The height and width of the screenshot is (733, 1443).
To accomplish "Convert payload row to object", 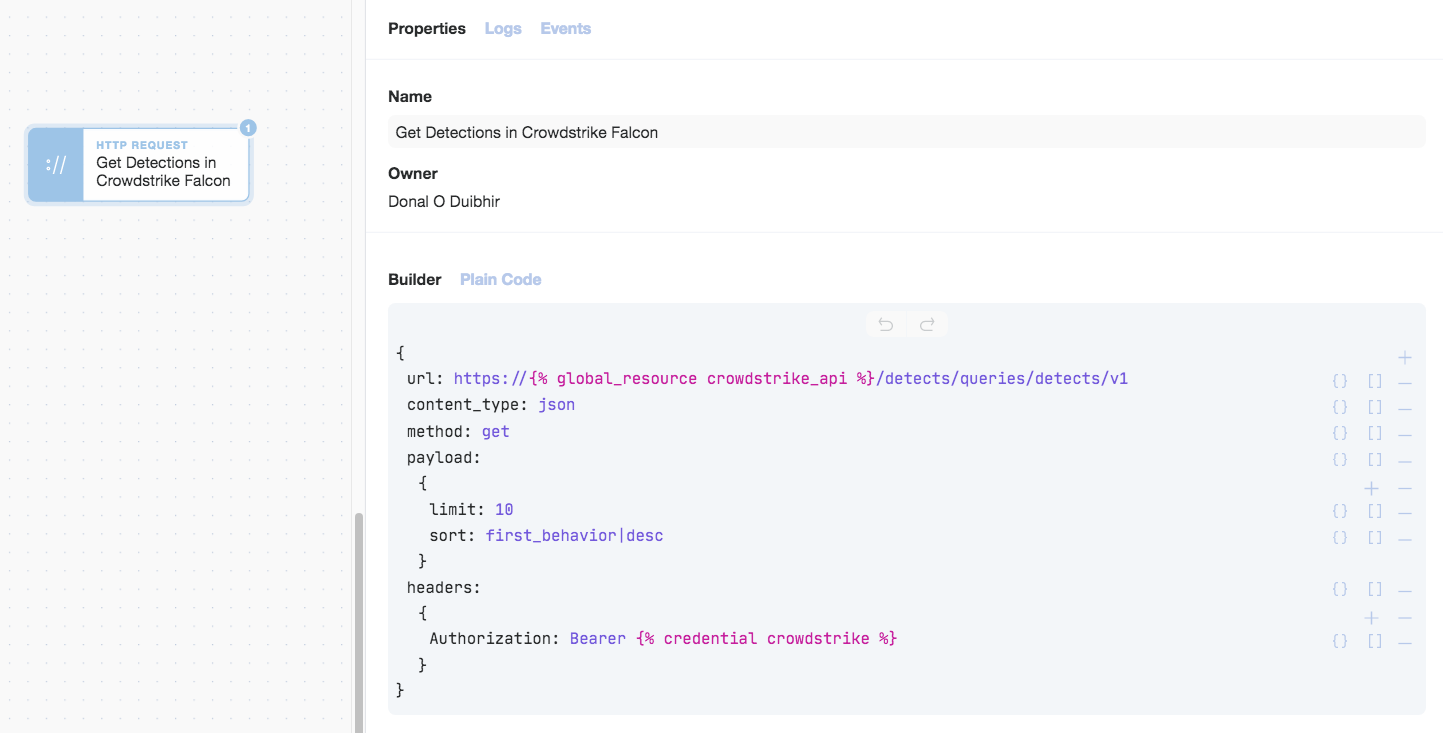I will tap(1340, 459).
